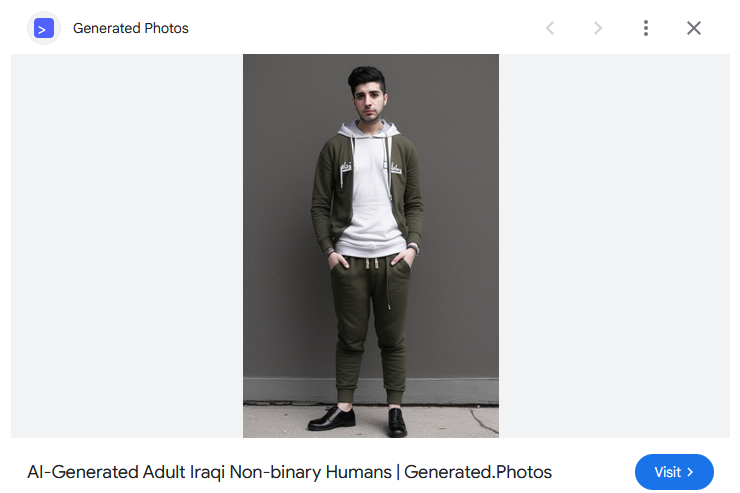Open the Generated Photos source name

click(x=131, y=28)
